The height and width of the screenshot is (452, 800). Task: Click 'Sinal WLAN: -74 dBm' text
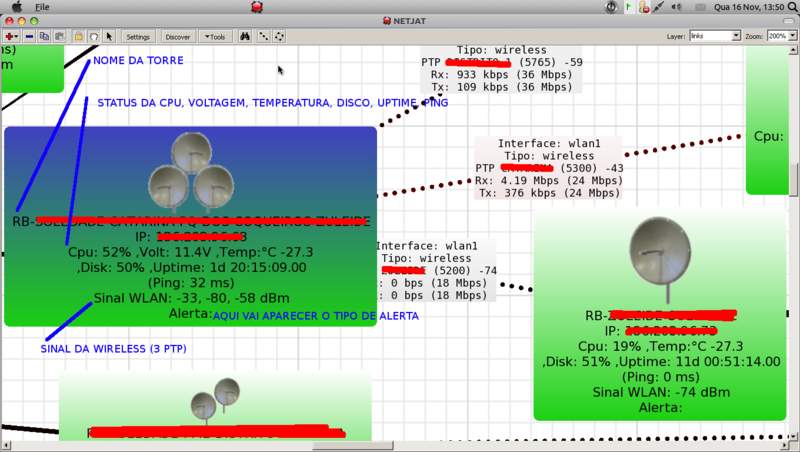point(661,392)
